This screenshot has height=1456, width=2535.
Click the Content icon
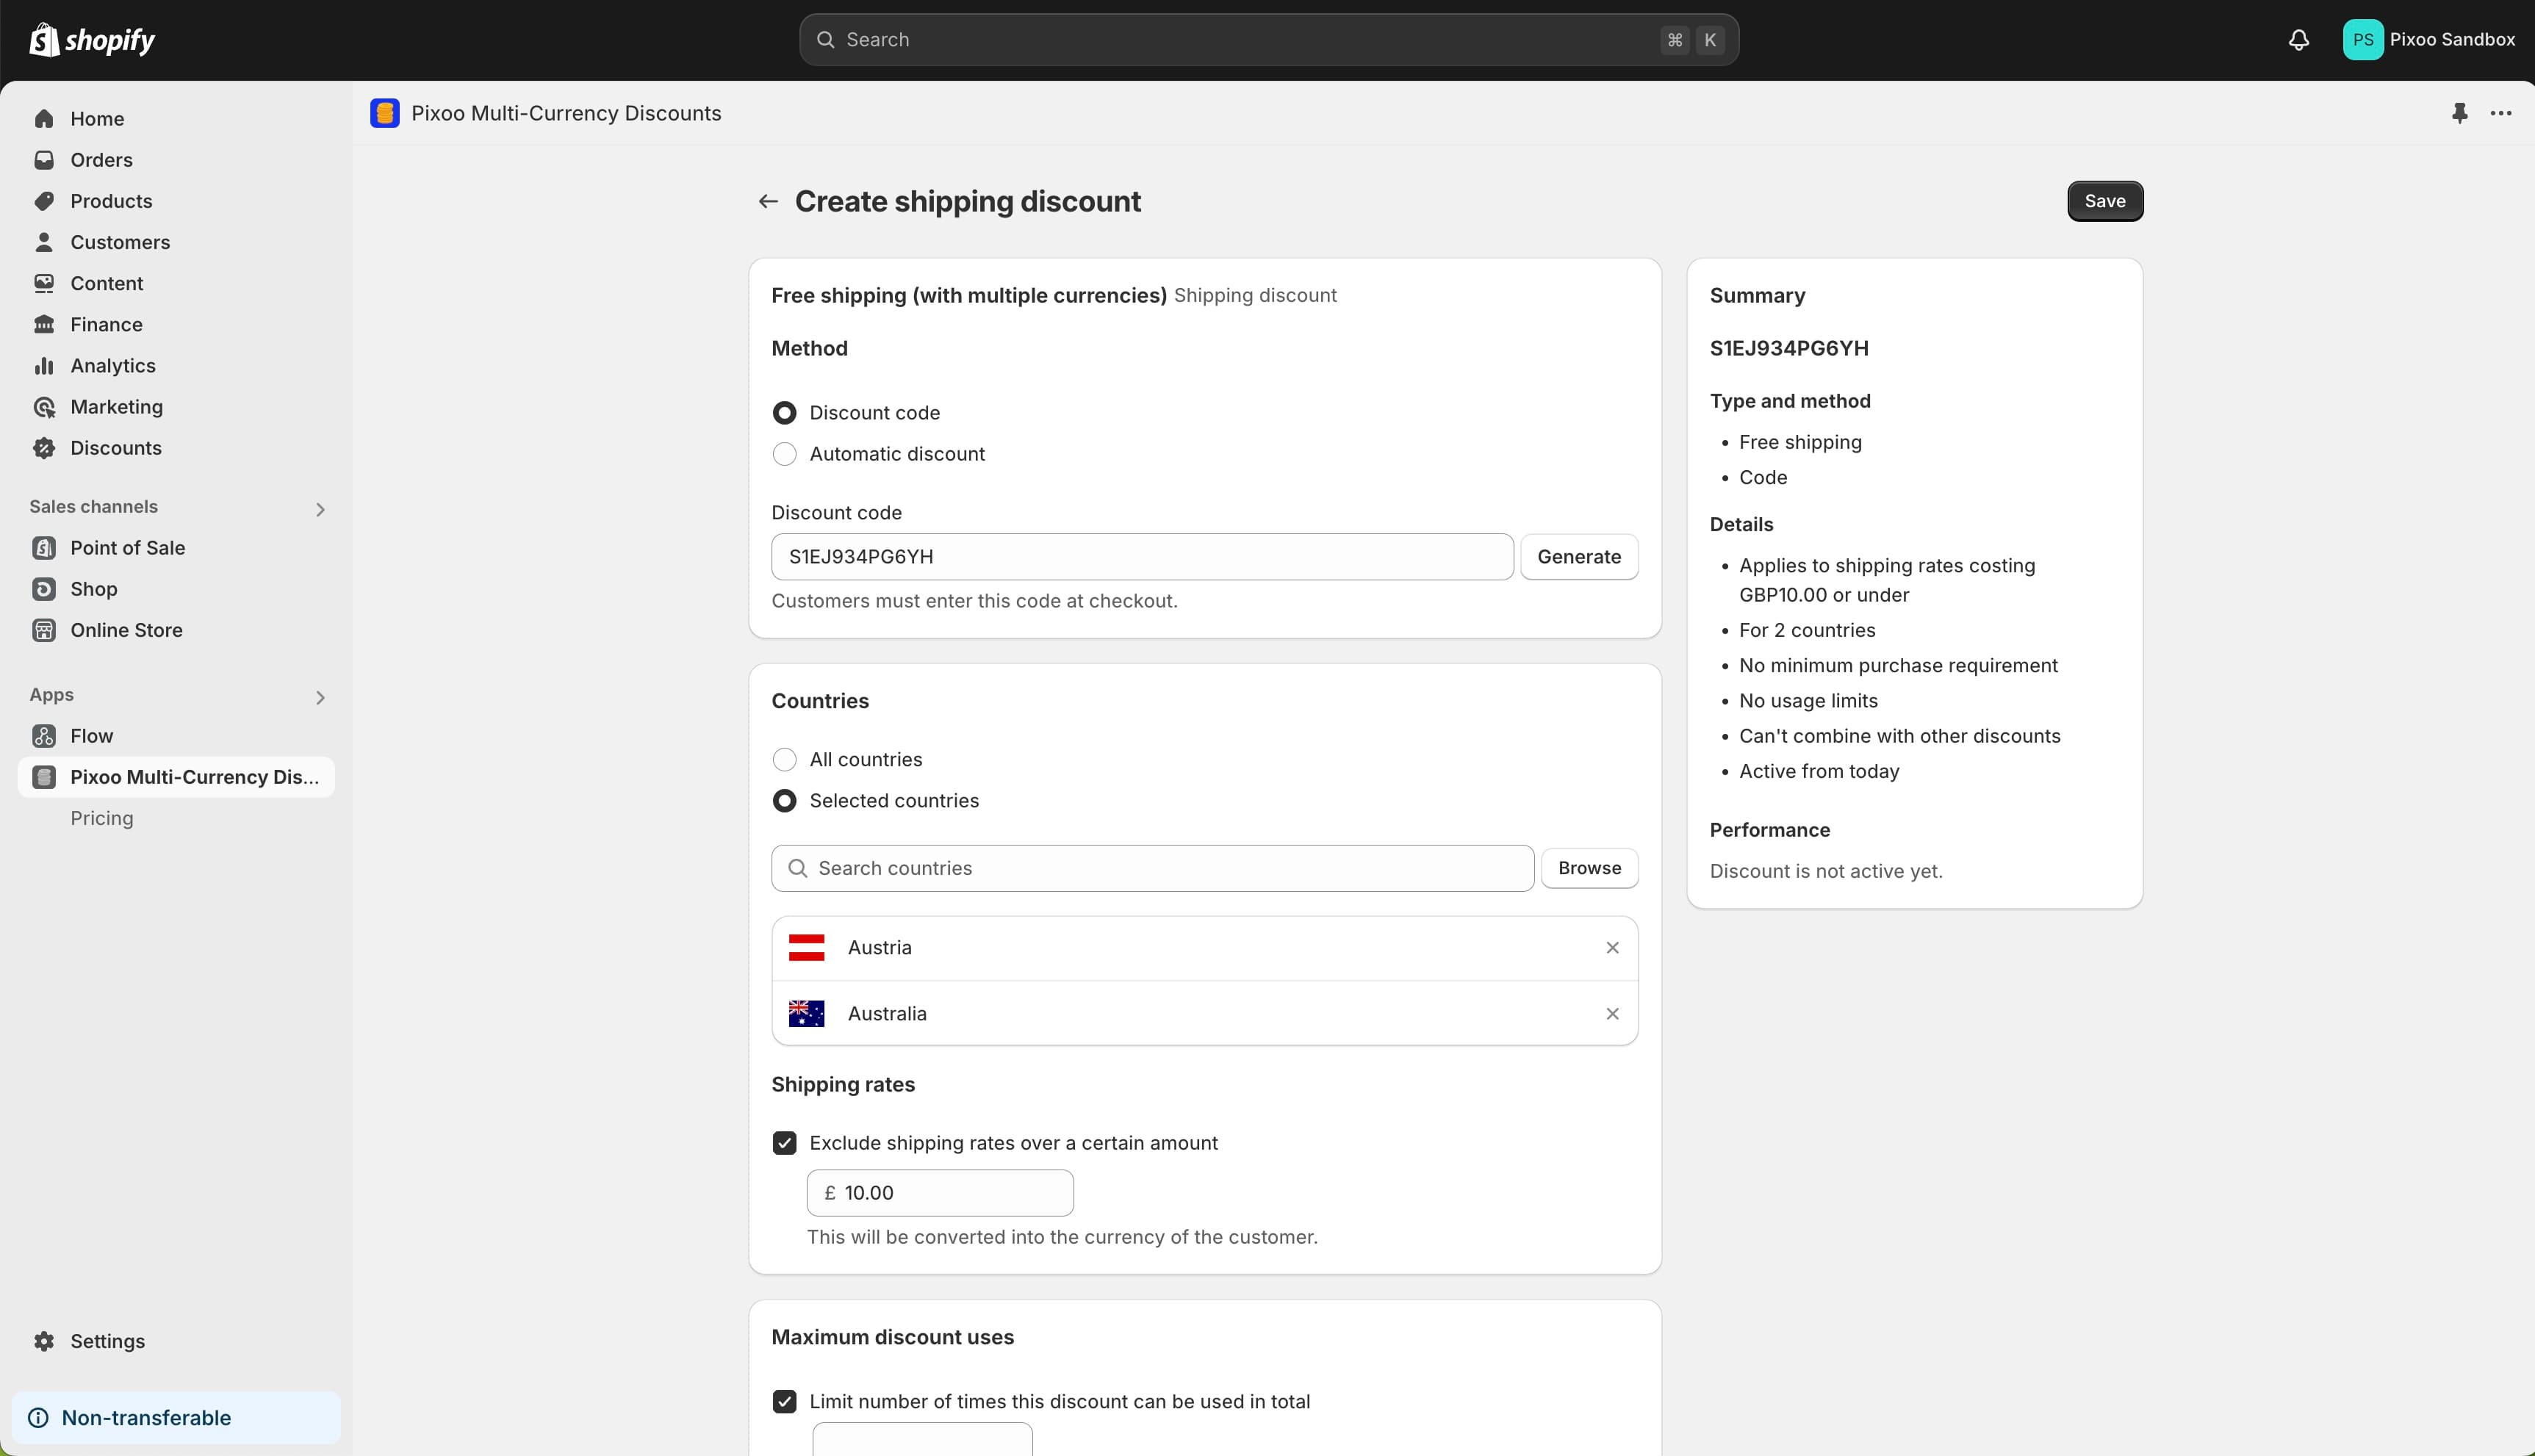click(44, 283)
